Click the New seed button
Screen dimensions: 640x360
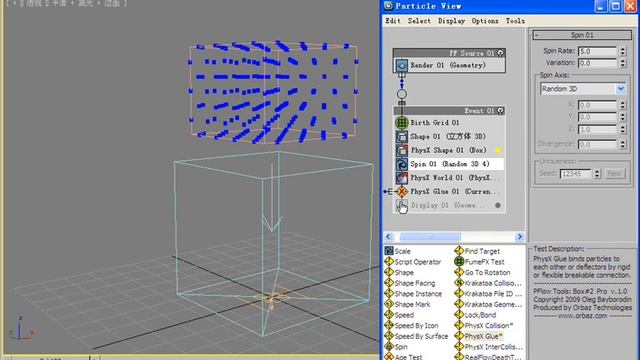point(615,173)
